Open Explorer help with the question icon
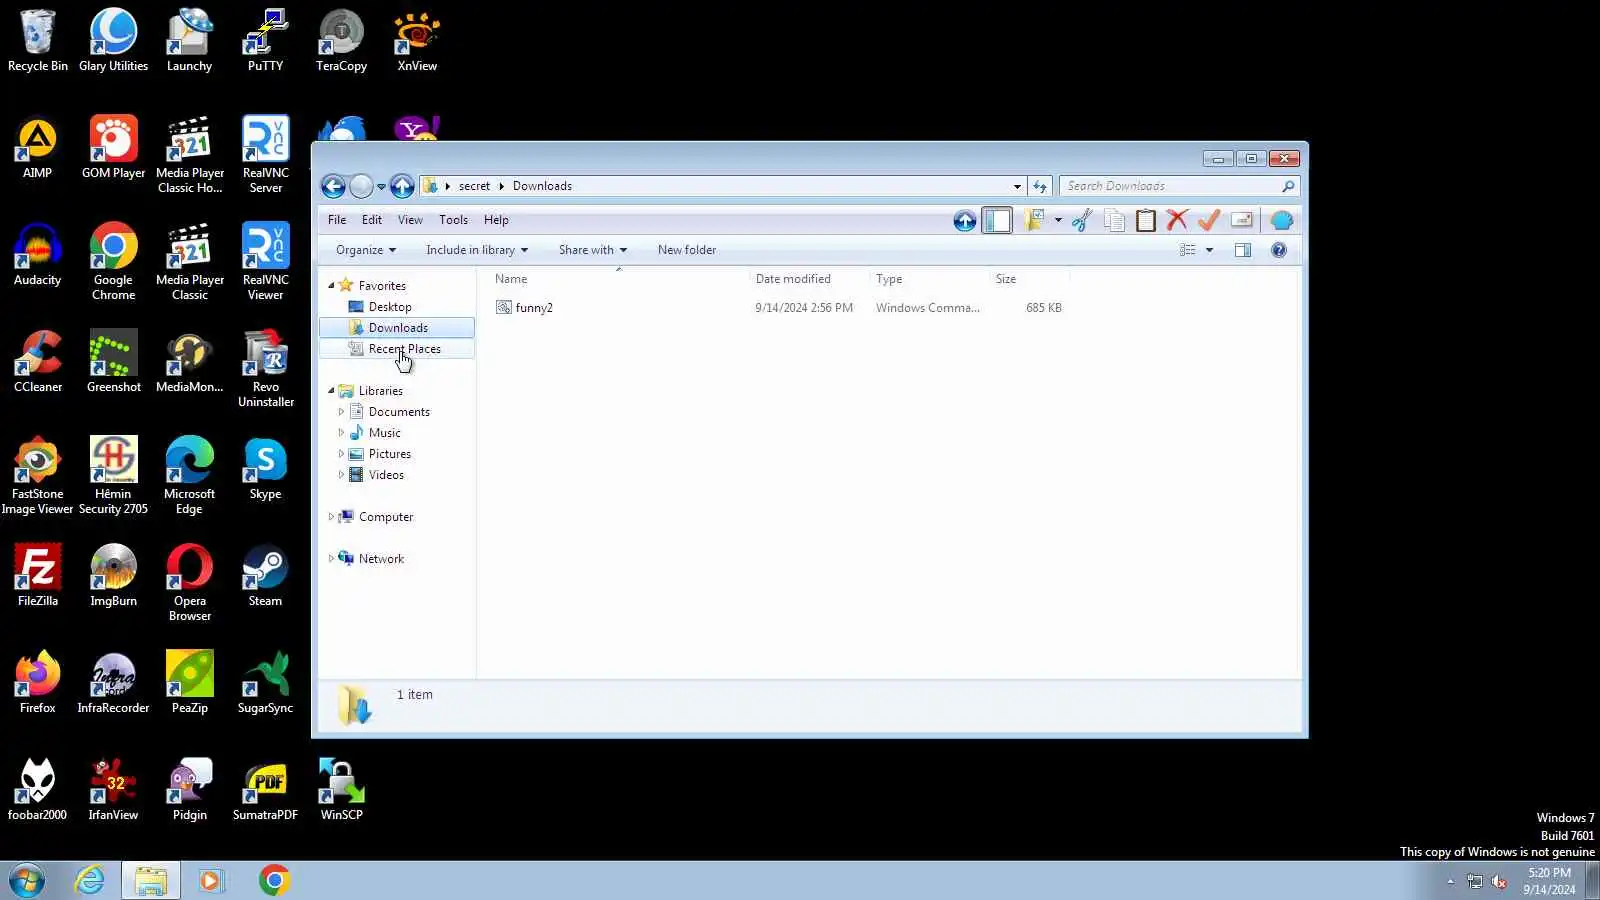The image size is (1600, 900). tap(1279, 250)
